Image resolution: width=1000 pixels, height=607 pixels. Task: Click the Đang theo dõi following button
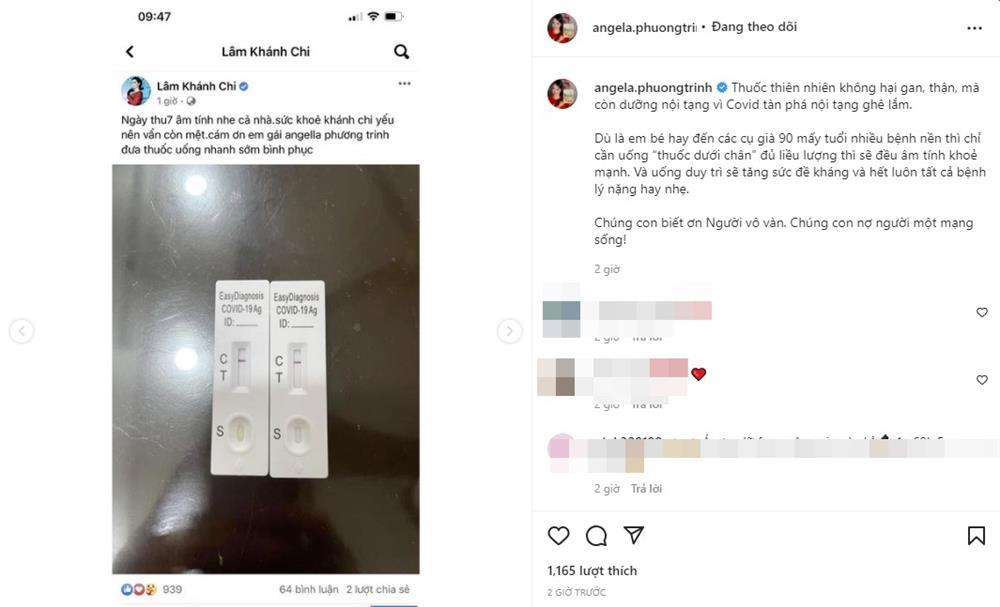[x=754, y=27]
